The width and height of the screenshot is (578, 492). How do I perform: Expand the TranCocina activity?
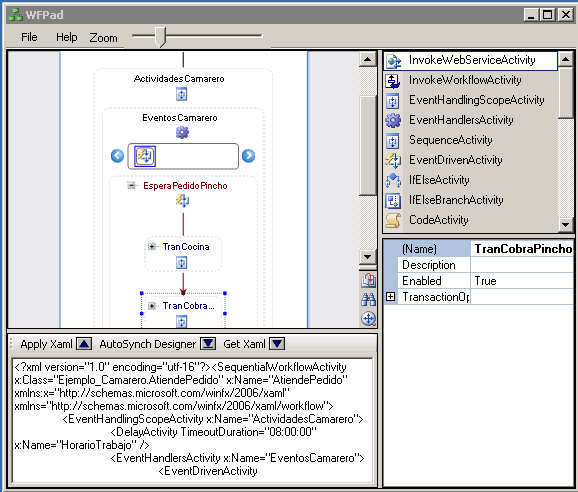coord(152,246)
